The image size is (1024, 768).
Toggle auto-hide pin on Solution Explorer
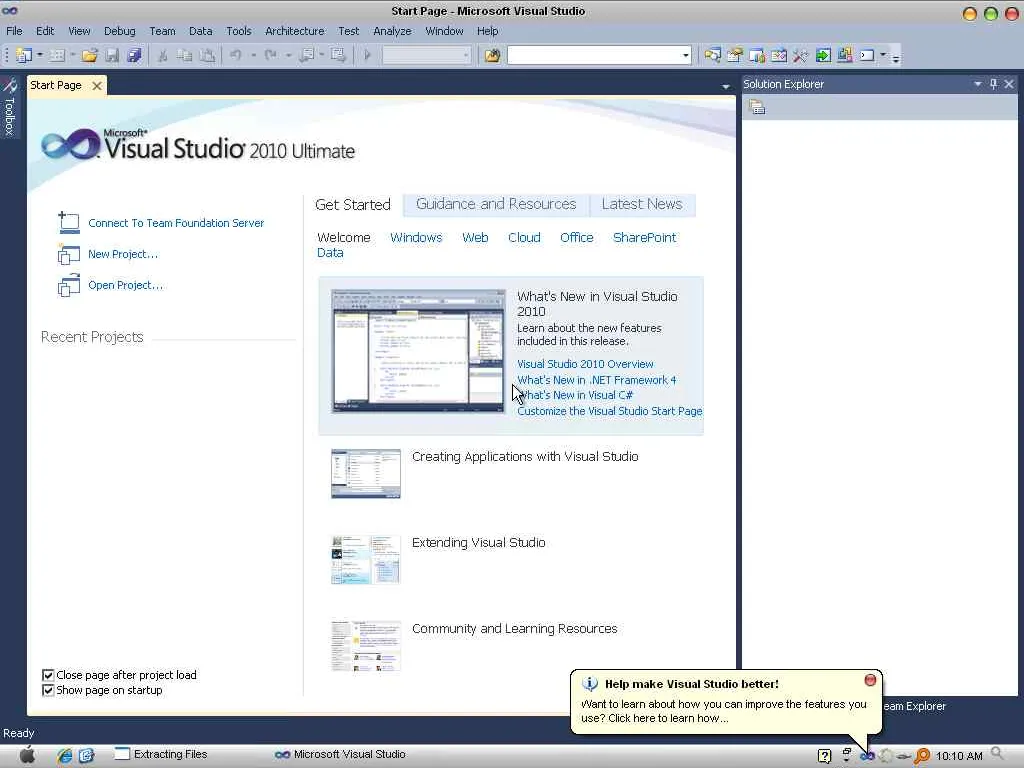(993, 84)
